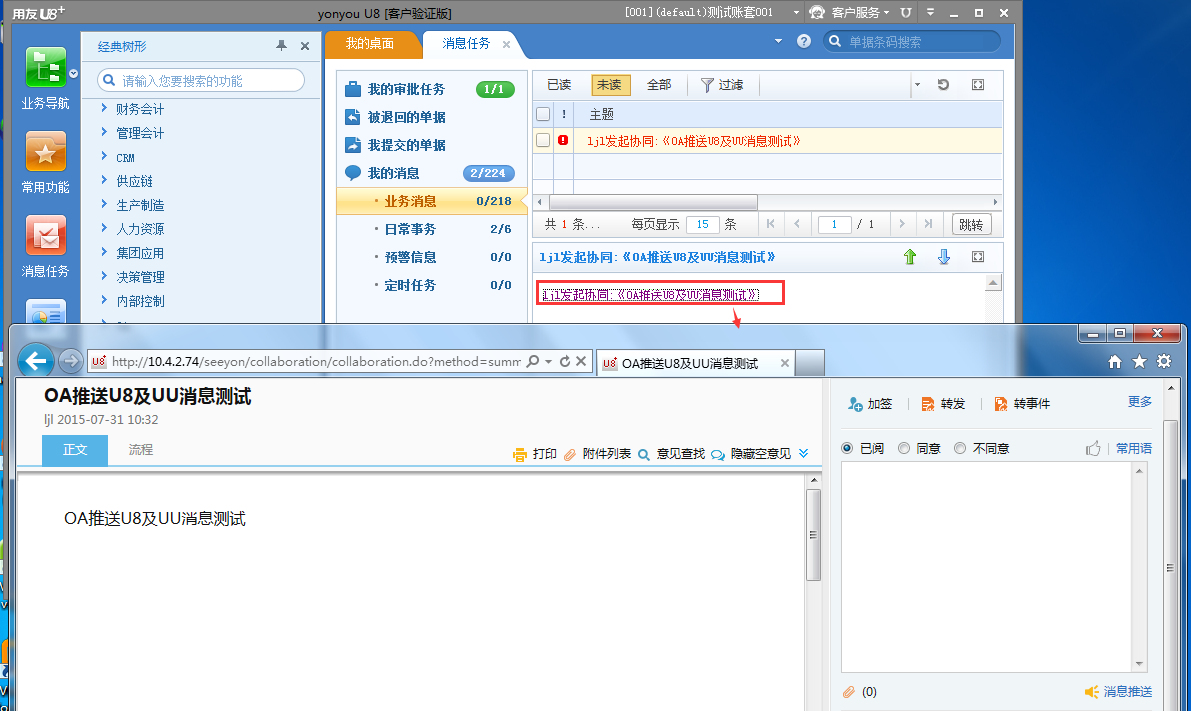Click the thumbs-up like icon
The width and height of the screenshot is (1191, 711).
tap(1093, 448)
